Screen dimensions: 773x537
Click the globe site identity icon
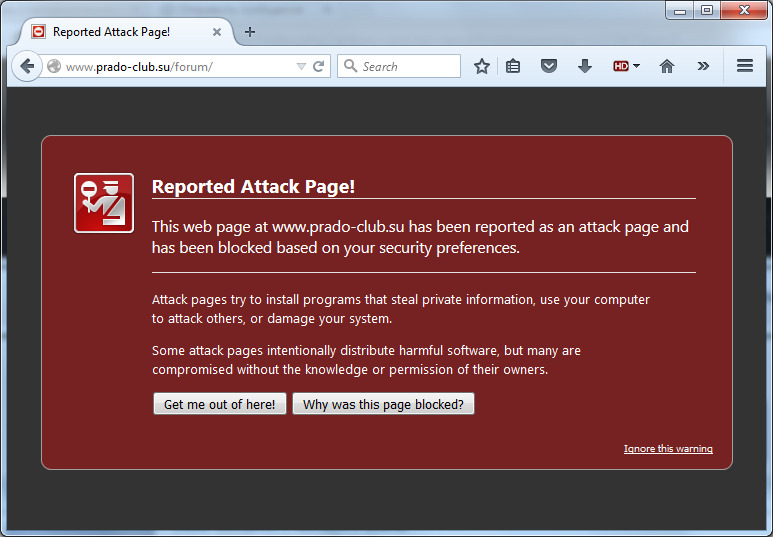[x=54, y=67]
